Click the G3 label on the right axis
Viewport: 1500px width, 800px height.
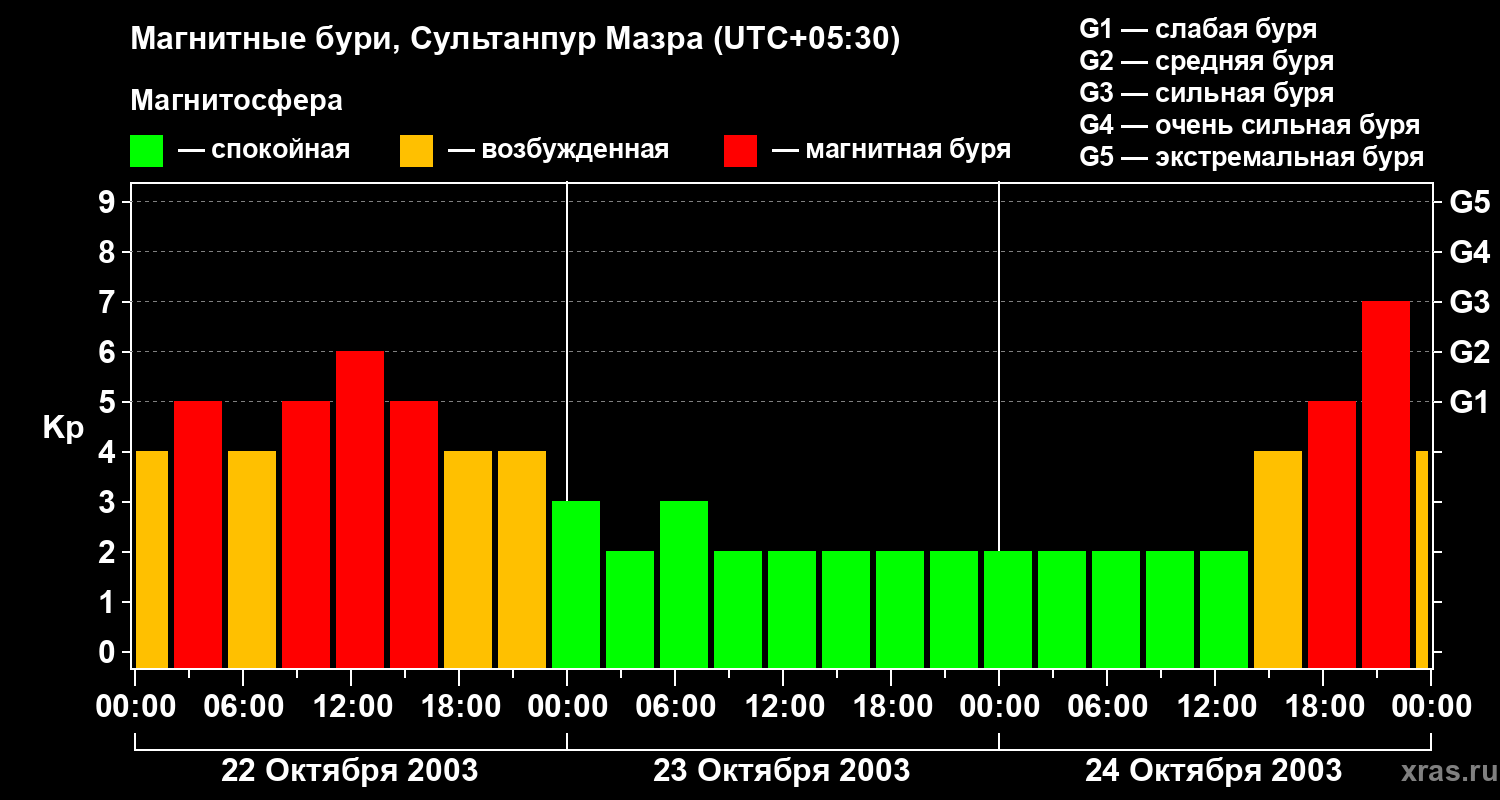1470,302
